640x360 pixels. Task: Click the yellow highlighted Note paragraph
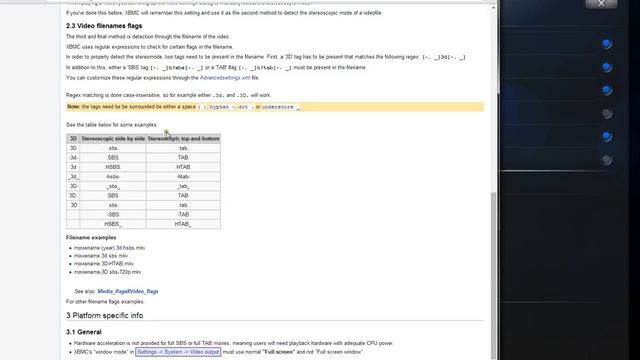point(275,107)
